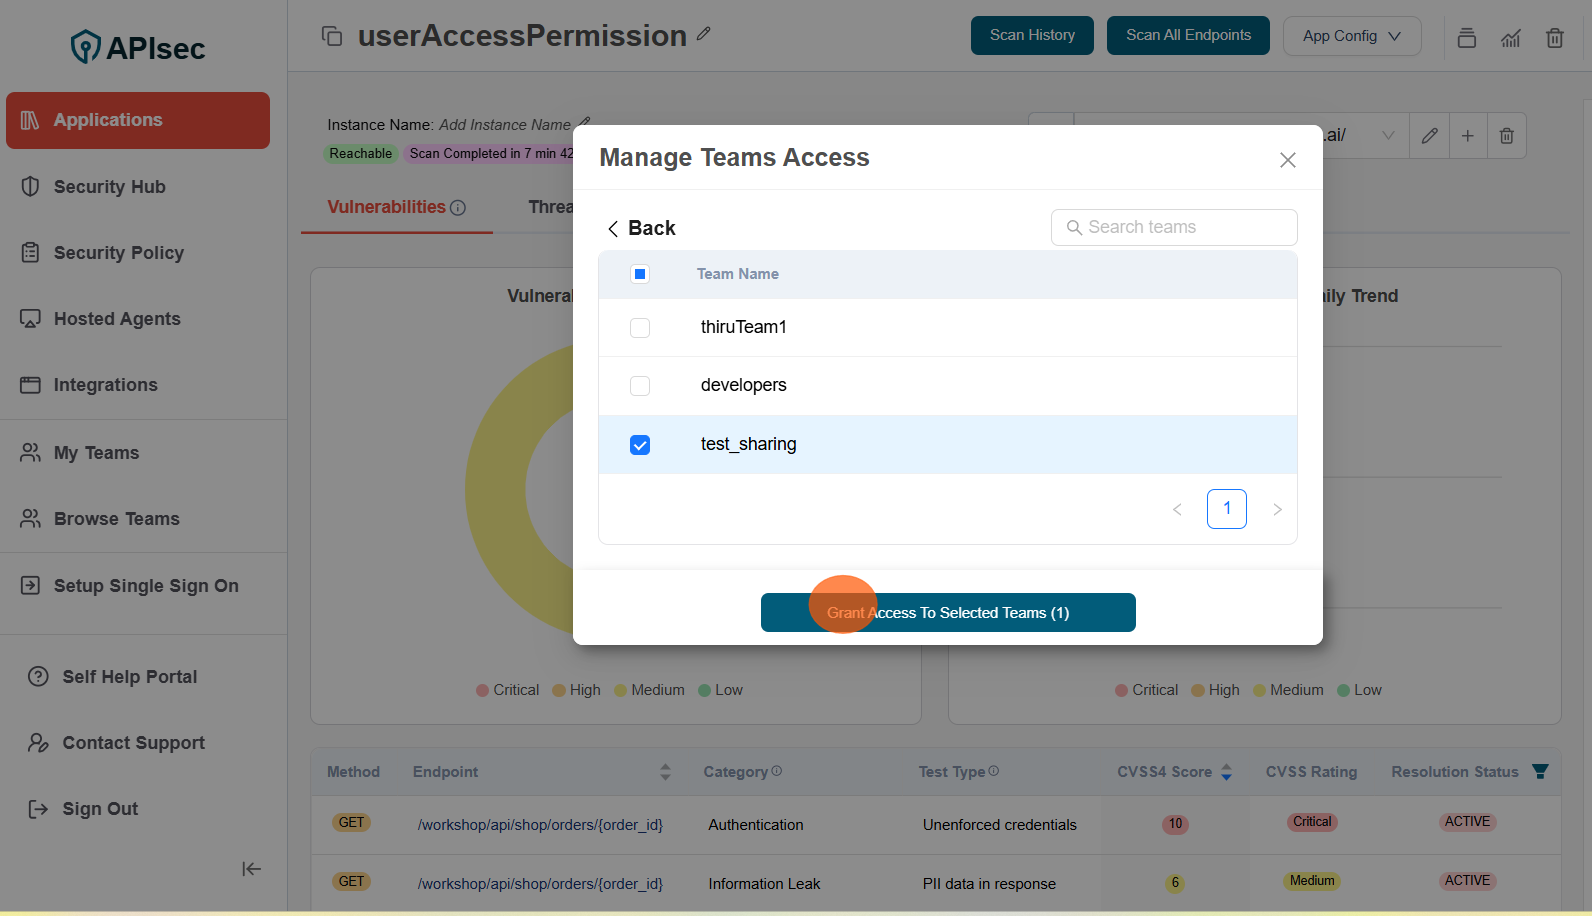Click the stacked layers icon in header

[1466, 38]
